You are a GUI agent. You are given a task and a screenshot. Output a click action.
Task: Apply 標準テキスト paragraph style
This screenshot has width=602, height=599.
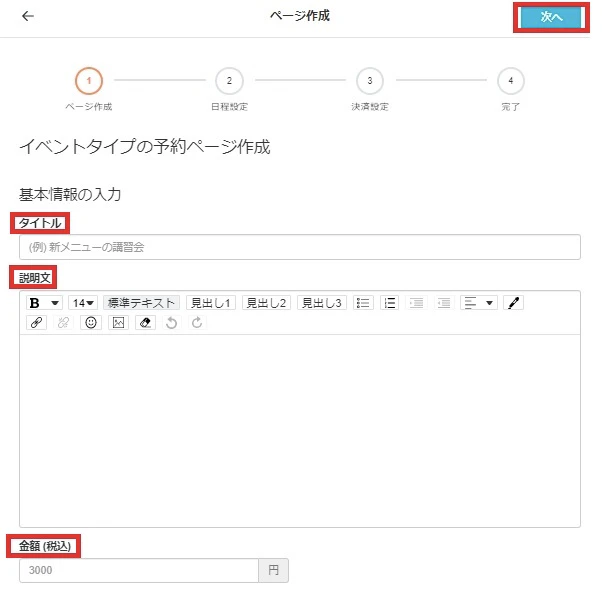click(x=141, y=303)
